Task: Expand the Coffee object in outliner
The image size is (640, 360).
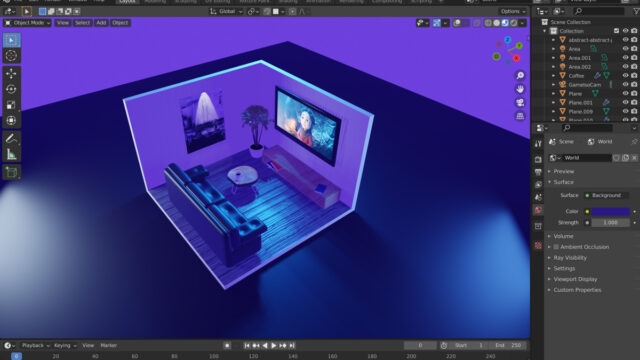Action: (553, 76)
